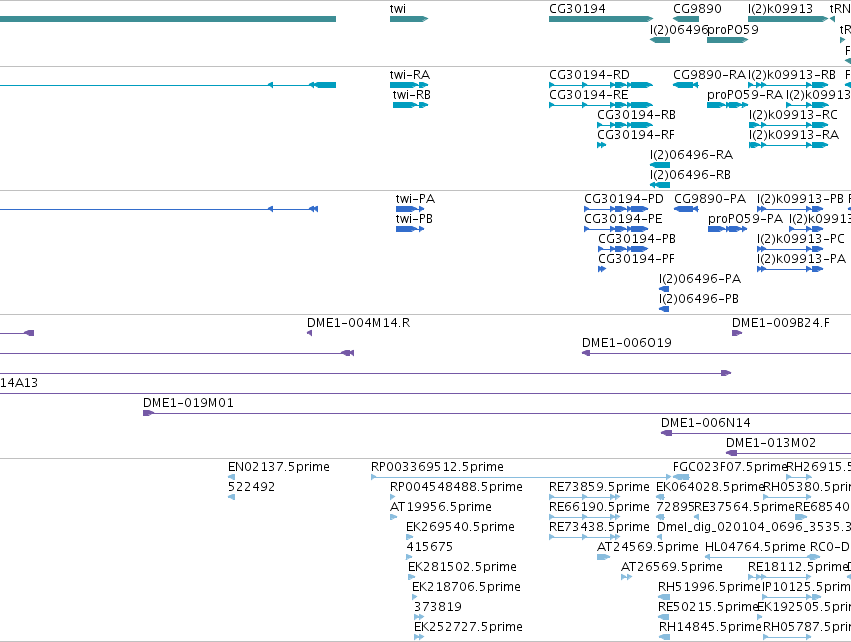This screenshot has width=851, height=642.
Task: Click the twi gene glyph
Action: point(409,19)
